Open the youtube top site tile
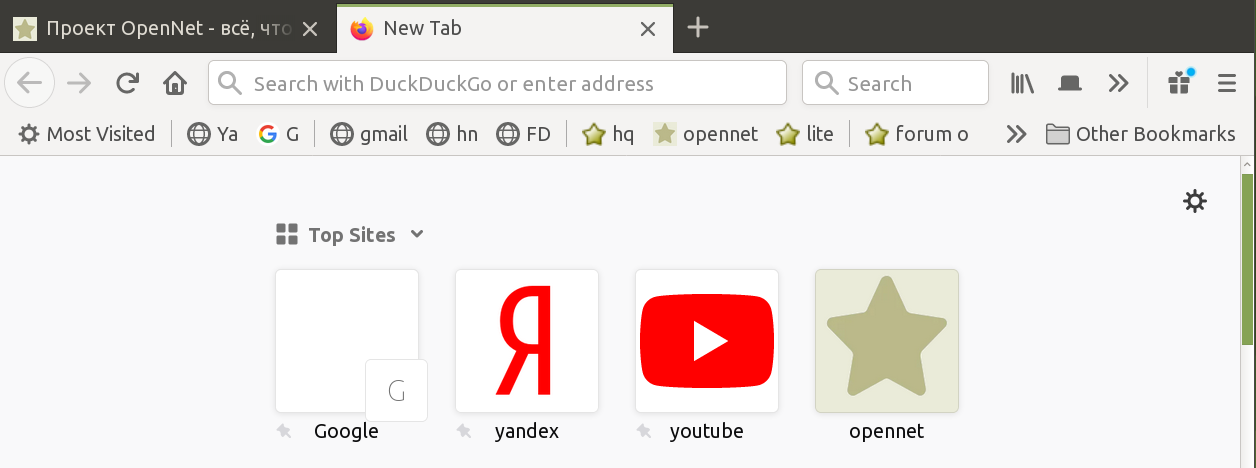The image size is (1256, 468). coord(707,341)
